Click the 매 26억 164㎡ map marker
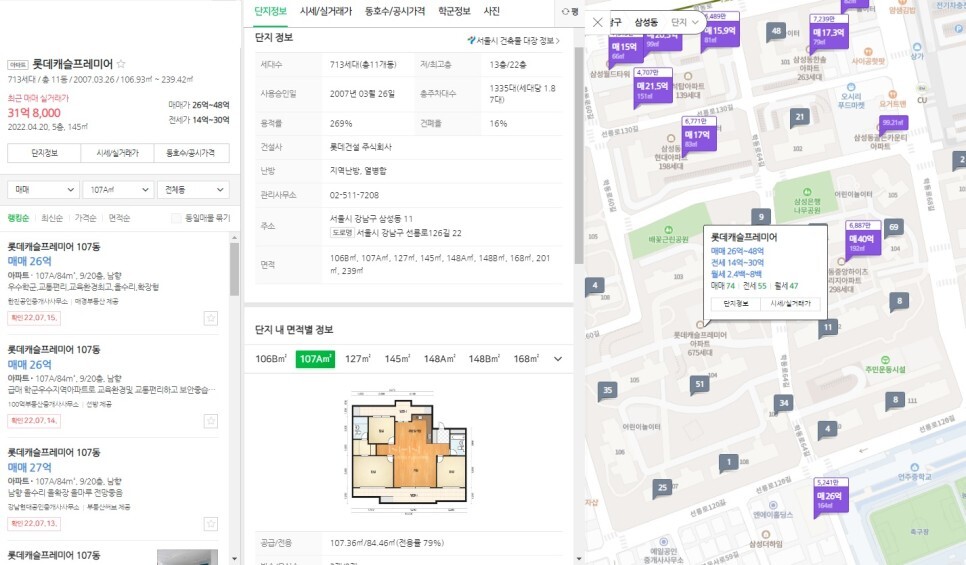966x565 pixels. click(x=831, y=496)
